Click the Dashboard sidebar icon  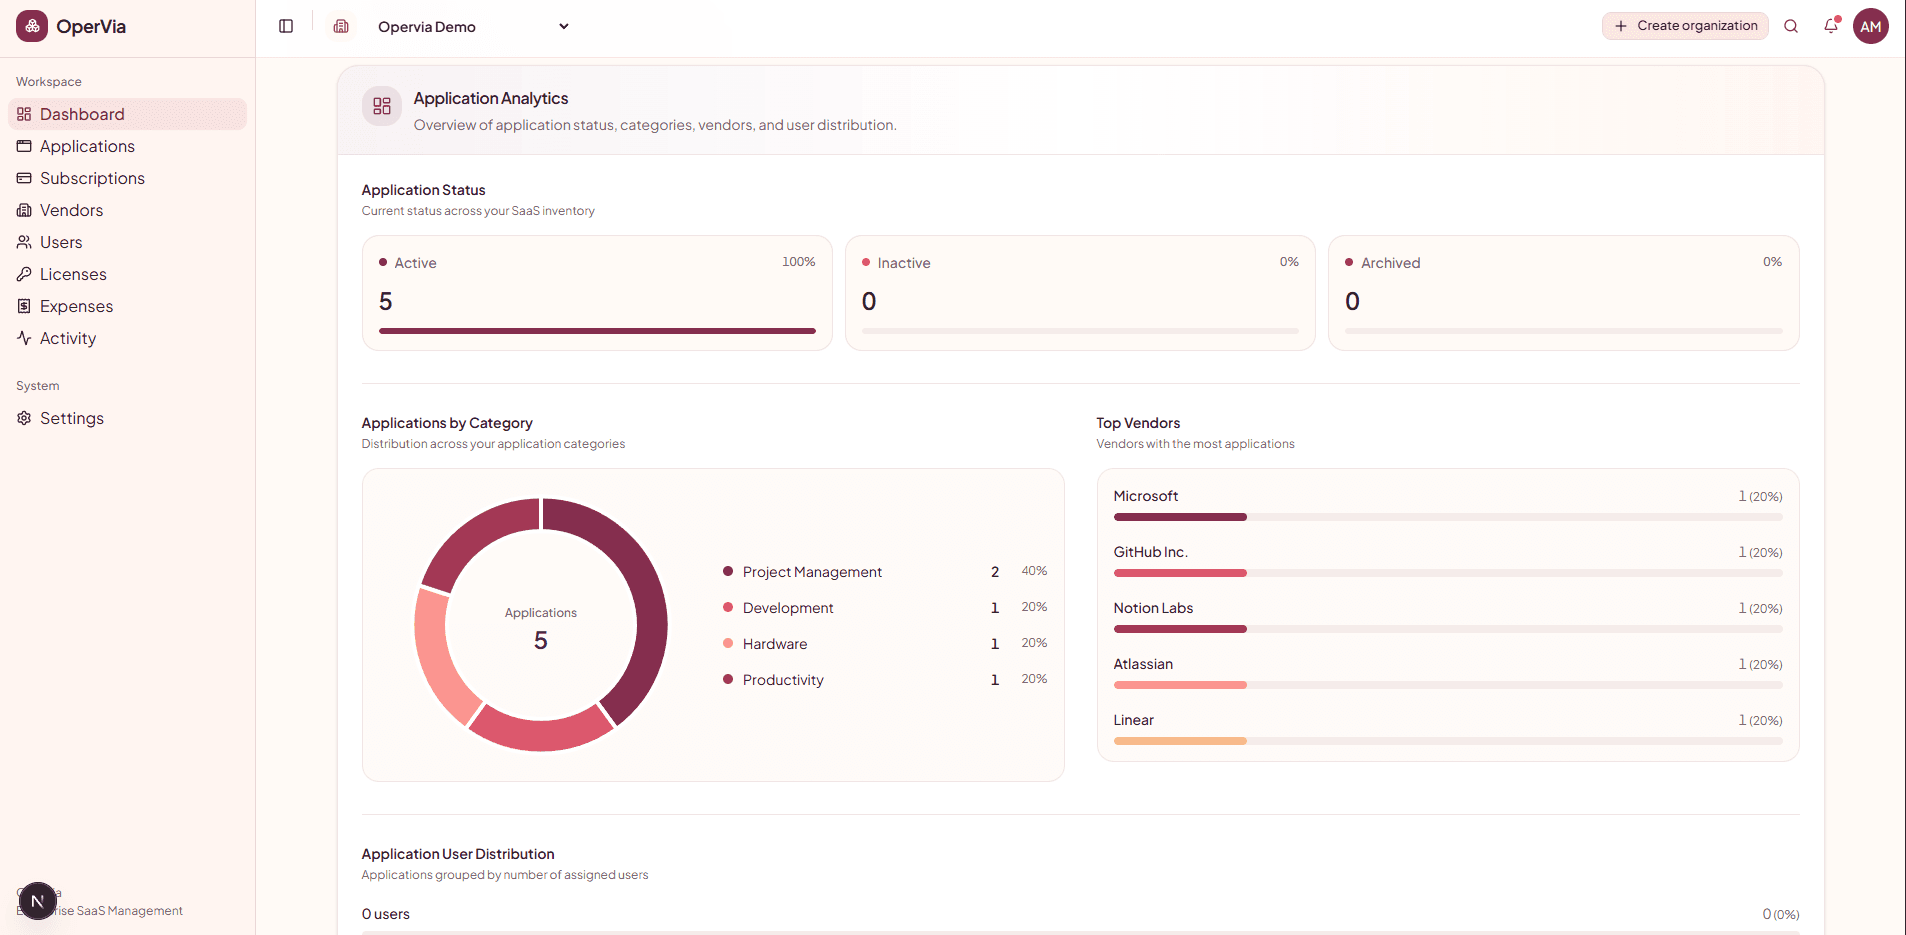tap(24, 114)
